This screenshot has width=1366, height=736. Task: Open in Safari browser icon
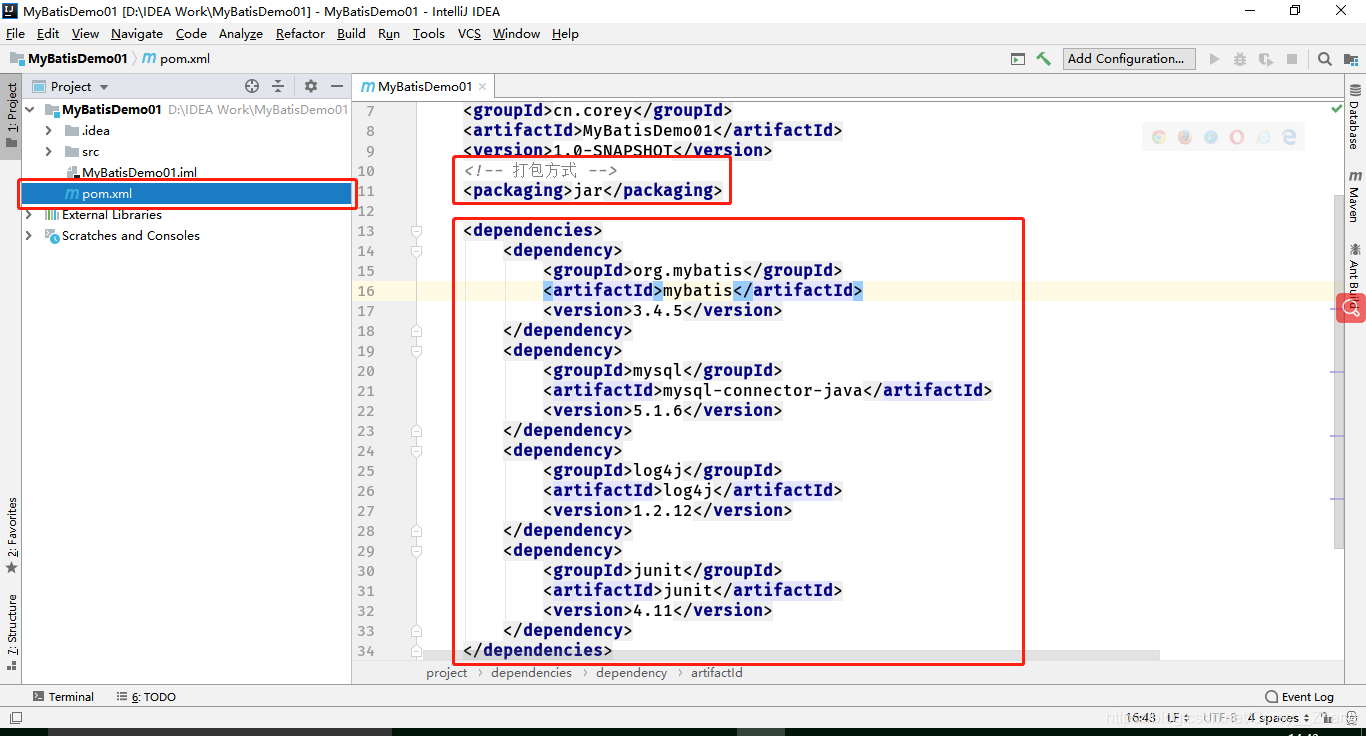[x=1211, y=137]
